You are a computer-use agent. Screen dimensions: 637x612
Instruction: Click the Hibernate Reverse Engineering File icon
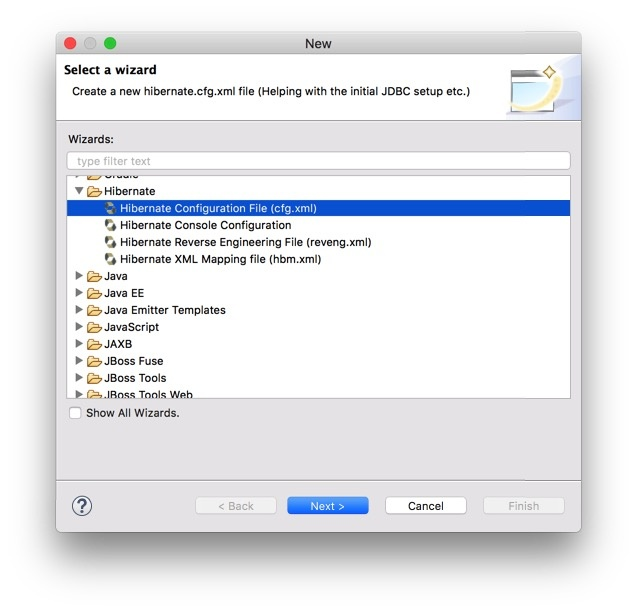point(110,242)
